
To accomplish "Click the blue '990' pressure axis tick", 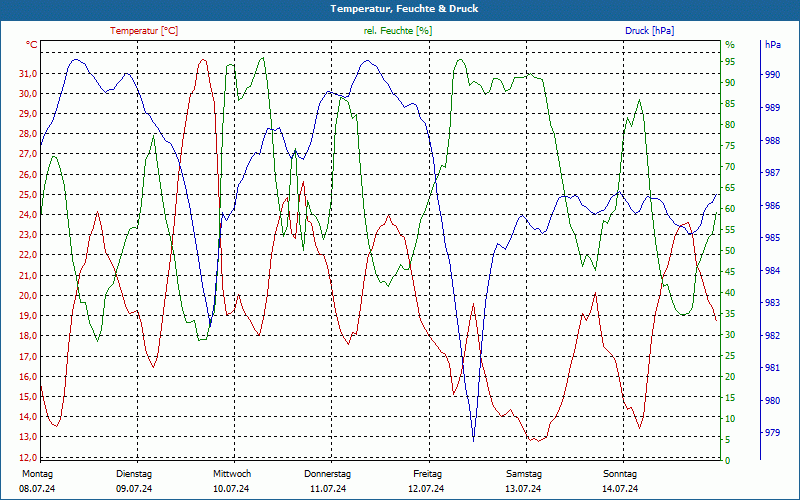I will (x=773, y=74).
